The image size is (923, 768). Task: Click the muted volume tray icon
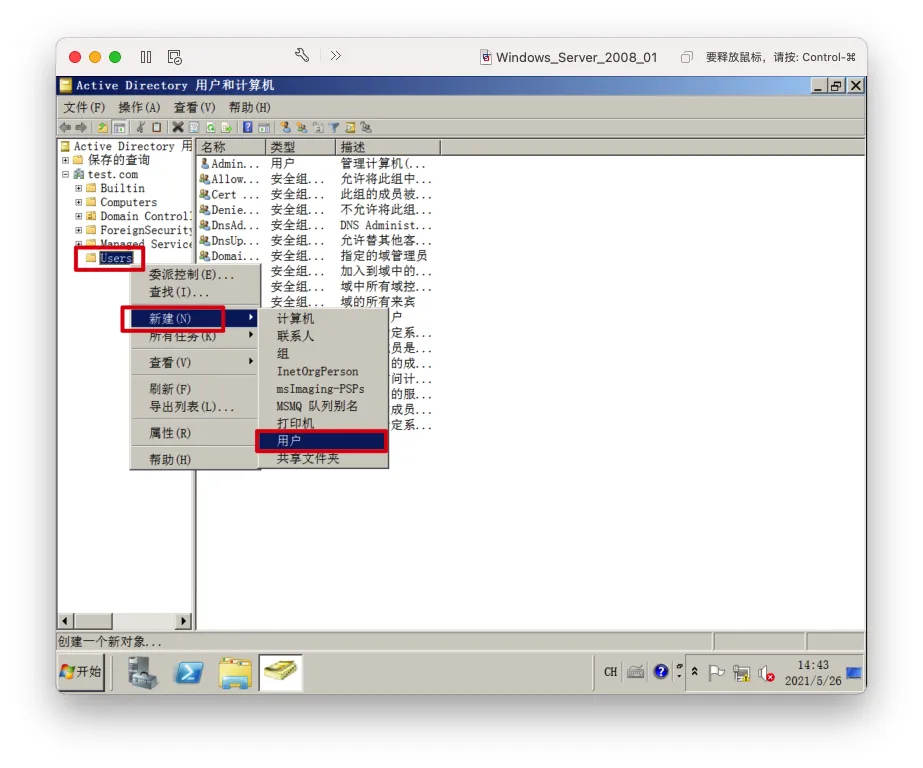coord(766,673)
